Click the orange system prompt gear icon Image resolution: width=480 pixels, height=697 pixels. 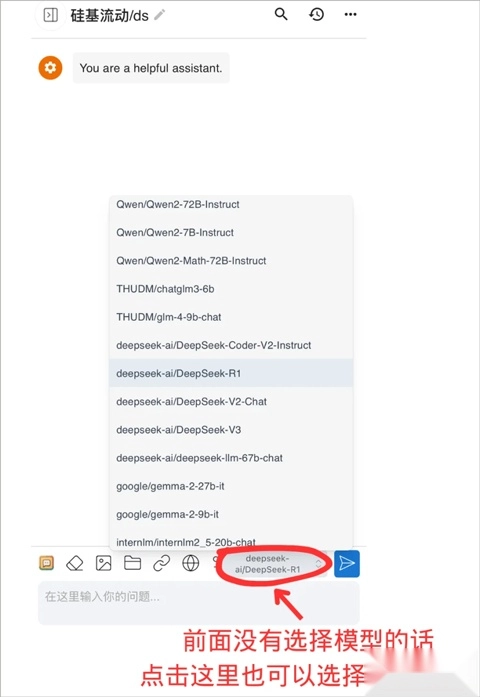(x=50, y=68)
